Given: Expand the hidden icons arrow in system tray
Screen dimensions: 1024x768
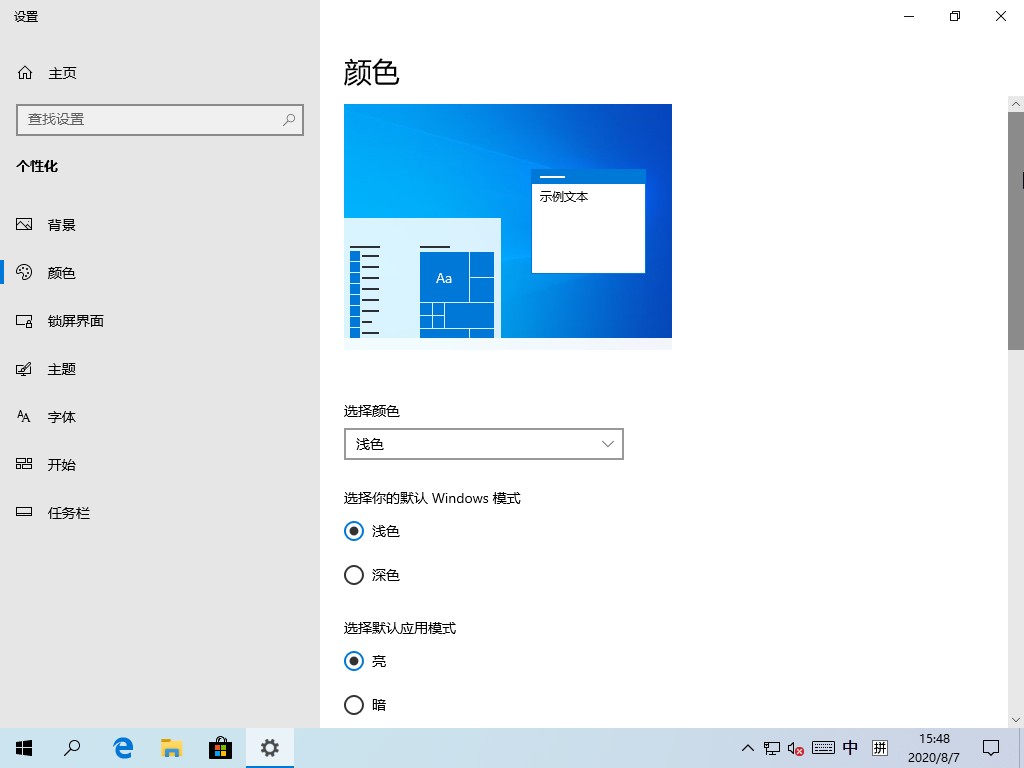Looking at the screenshot, I should [747, 748].
